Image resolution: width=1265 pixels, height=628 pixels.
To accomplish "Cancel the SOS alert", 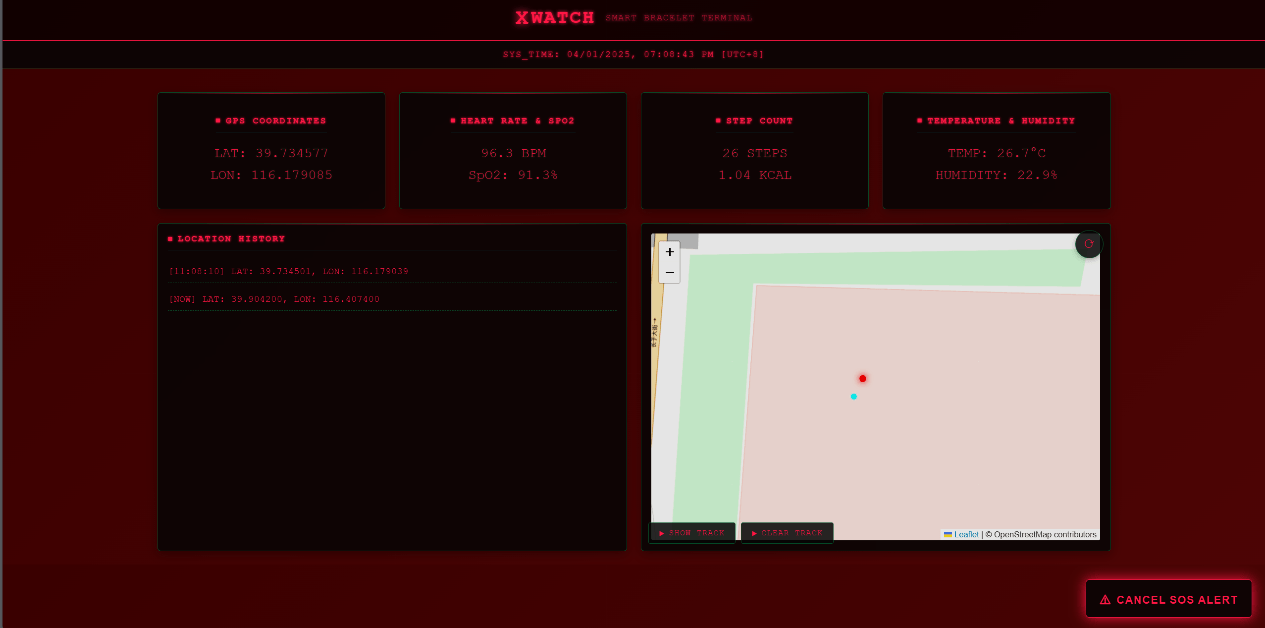I will (x=1169, y=599).
